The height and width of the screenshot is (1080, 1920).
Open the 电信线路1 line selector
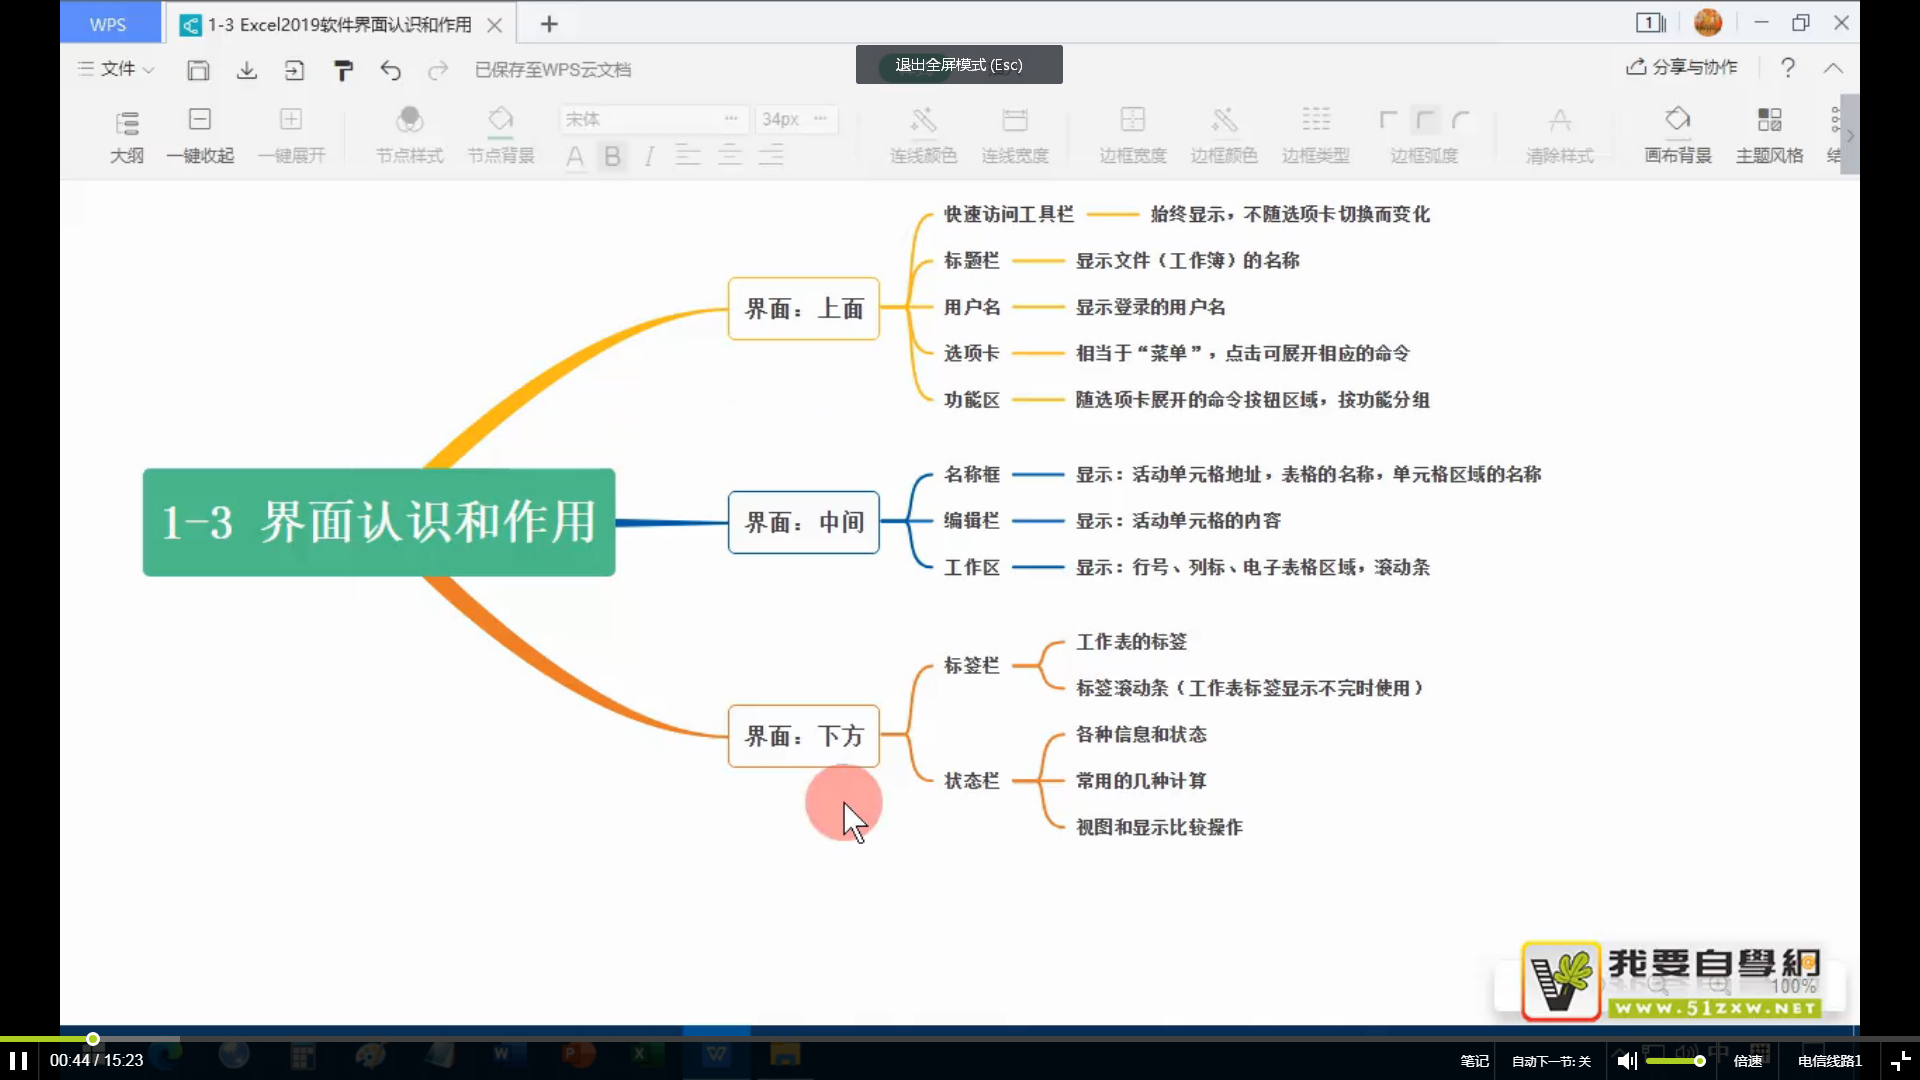click(x=1829, y=1061)
